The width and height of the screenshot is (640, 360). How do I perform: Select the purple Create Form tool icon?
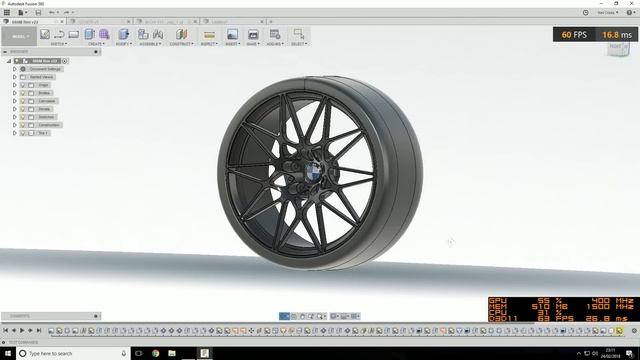pyautogui.click(x=104, y=34)
